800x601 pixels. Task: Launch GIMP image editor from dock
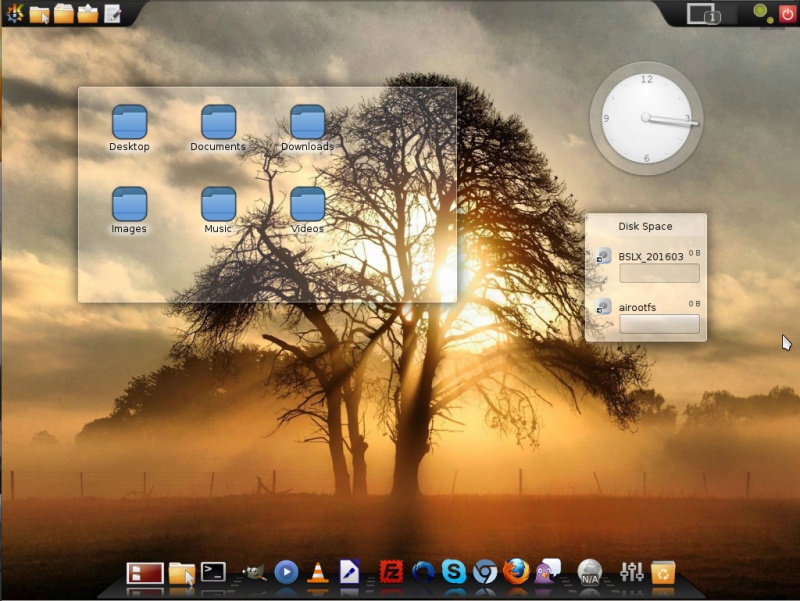255,572
